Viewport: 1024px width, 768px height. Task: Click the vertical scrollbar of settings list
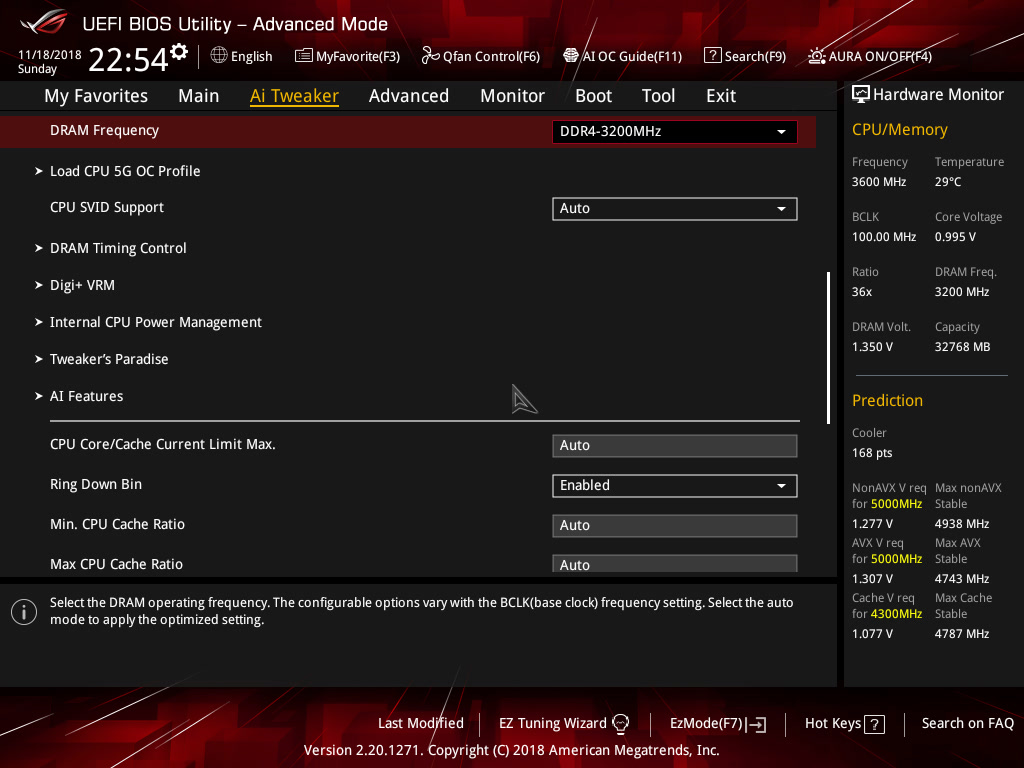tap(828, 348)
